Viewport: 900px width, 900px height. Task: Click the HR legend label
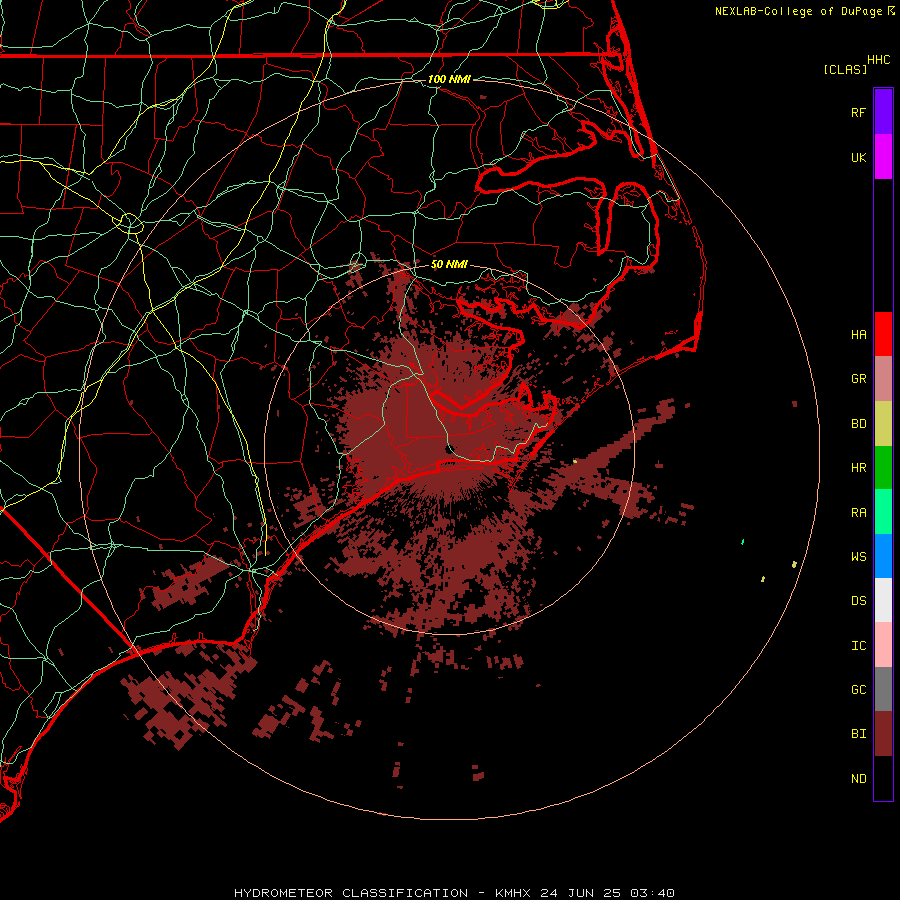858,468
